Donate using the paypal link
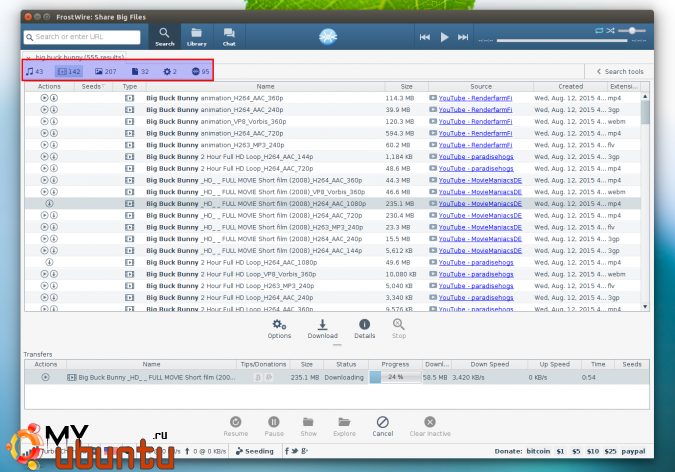 tap(633, 451)
